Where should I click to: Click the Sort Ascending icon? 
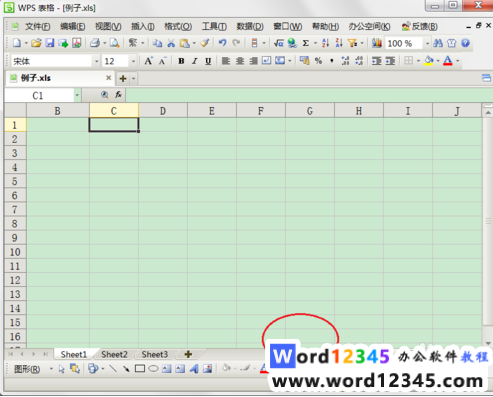click(x=325, y=43)
